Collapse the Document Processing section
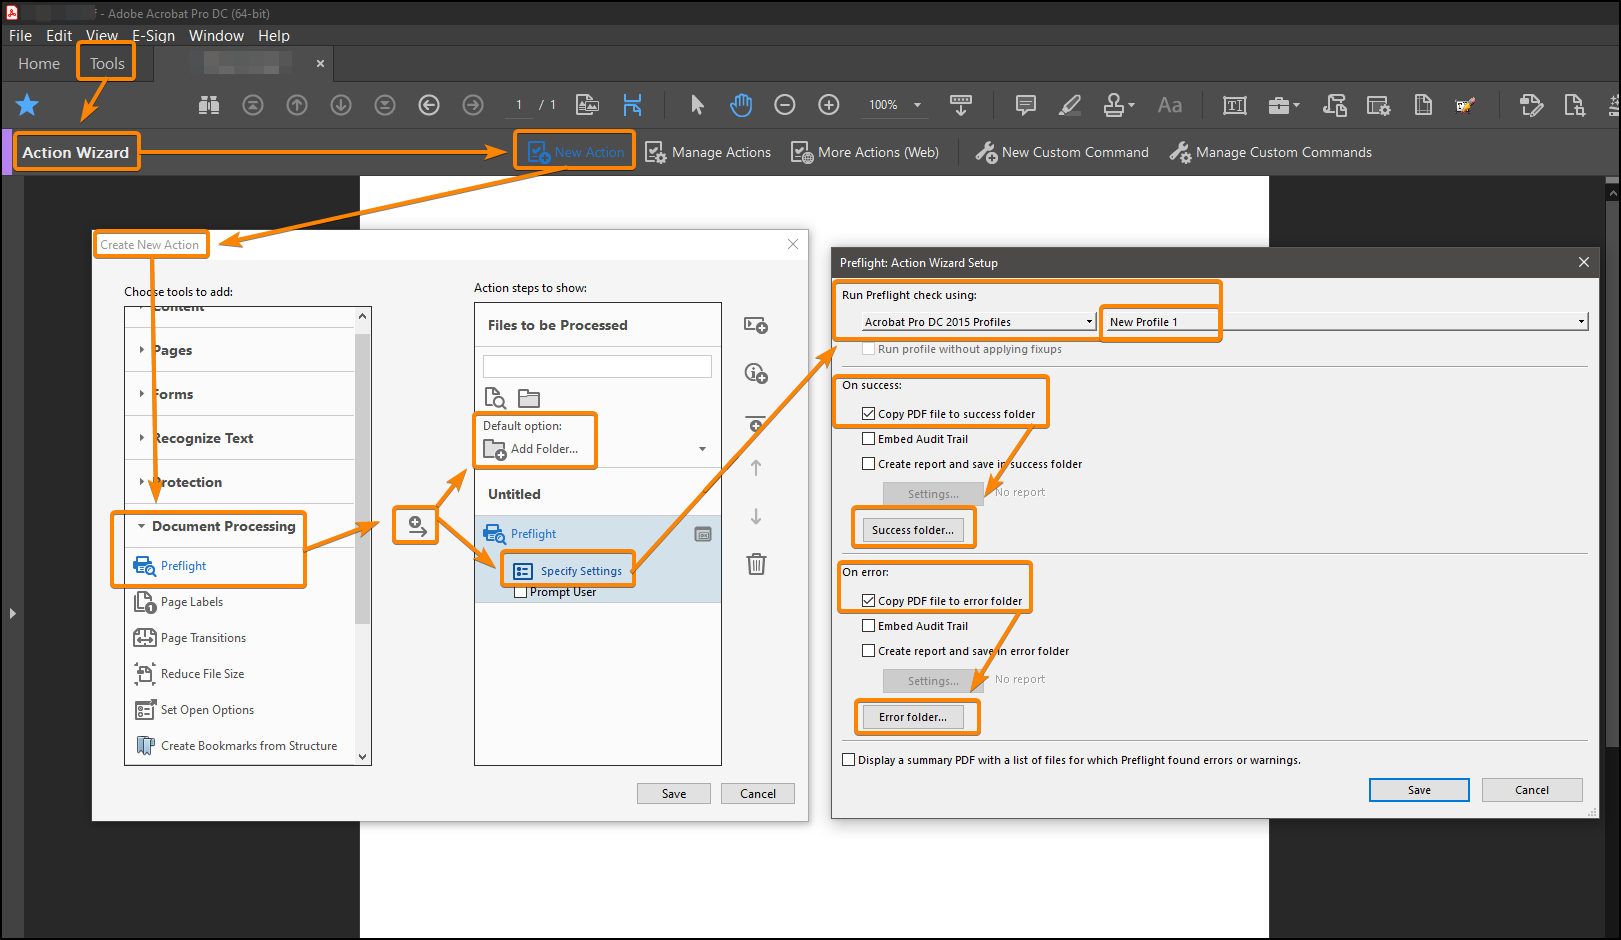This screenshot has width=1621, height=940. point(141,526)
